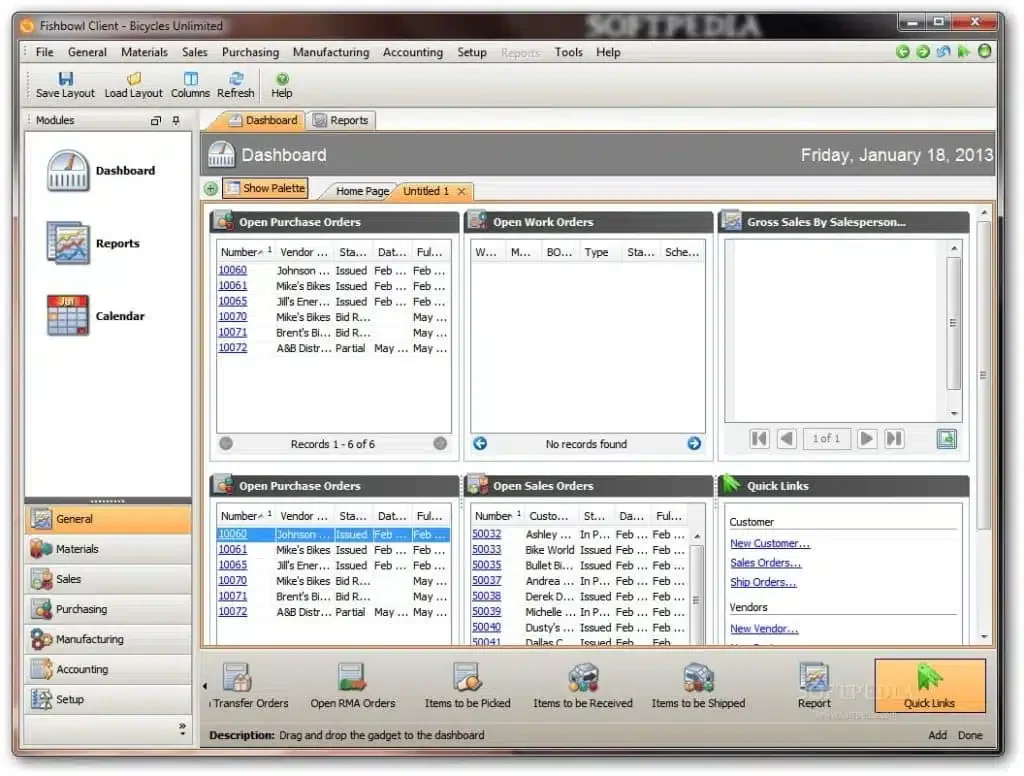
Task: Click the export icon in Gross Sales report
Action: tap(946, 438)
